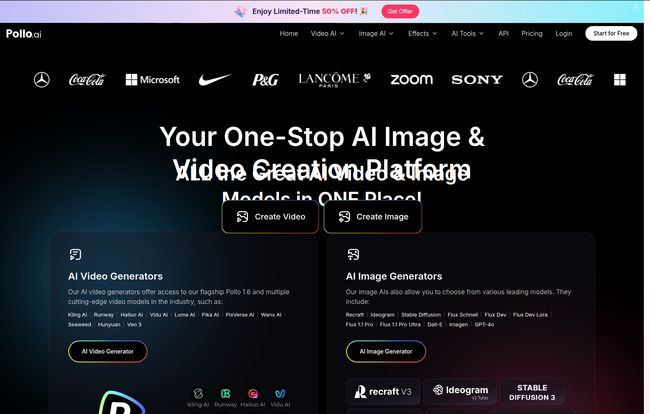The image size is (650, 414).
Task: Click the Dall-E link
Action: tap(435, 324)
